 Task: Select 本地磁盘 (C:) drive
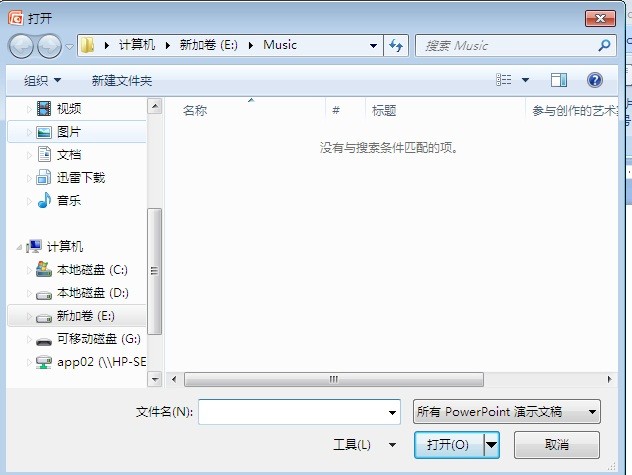pos(92,269)
